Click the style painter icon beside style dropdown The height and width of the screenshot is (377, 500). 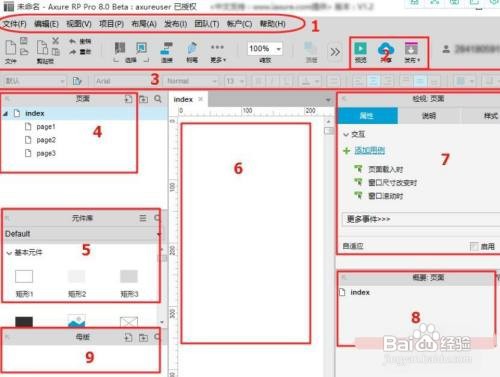click(x=77, y=81)
